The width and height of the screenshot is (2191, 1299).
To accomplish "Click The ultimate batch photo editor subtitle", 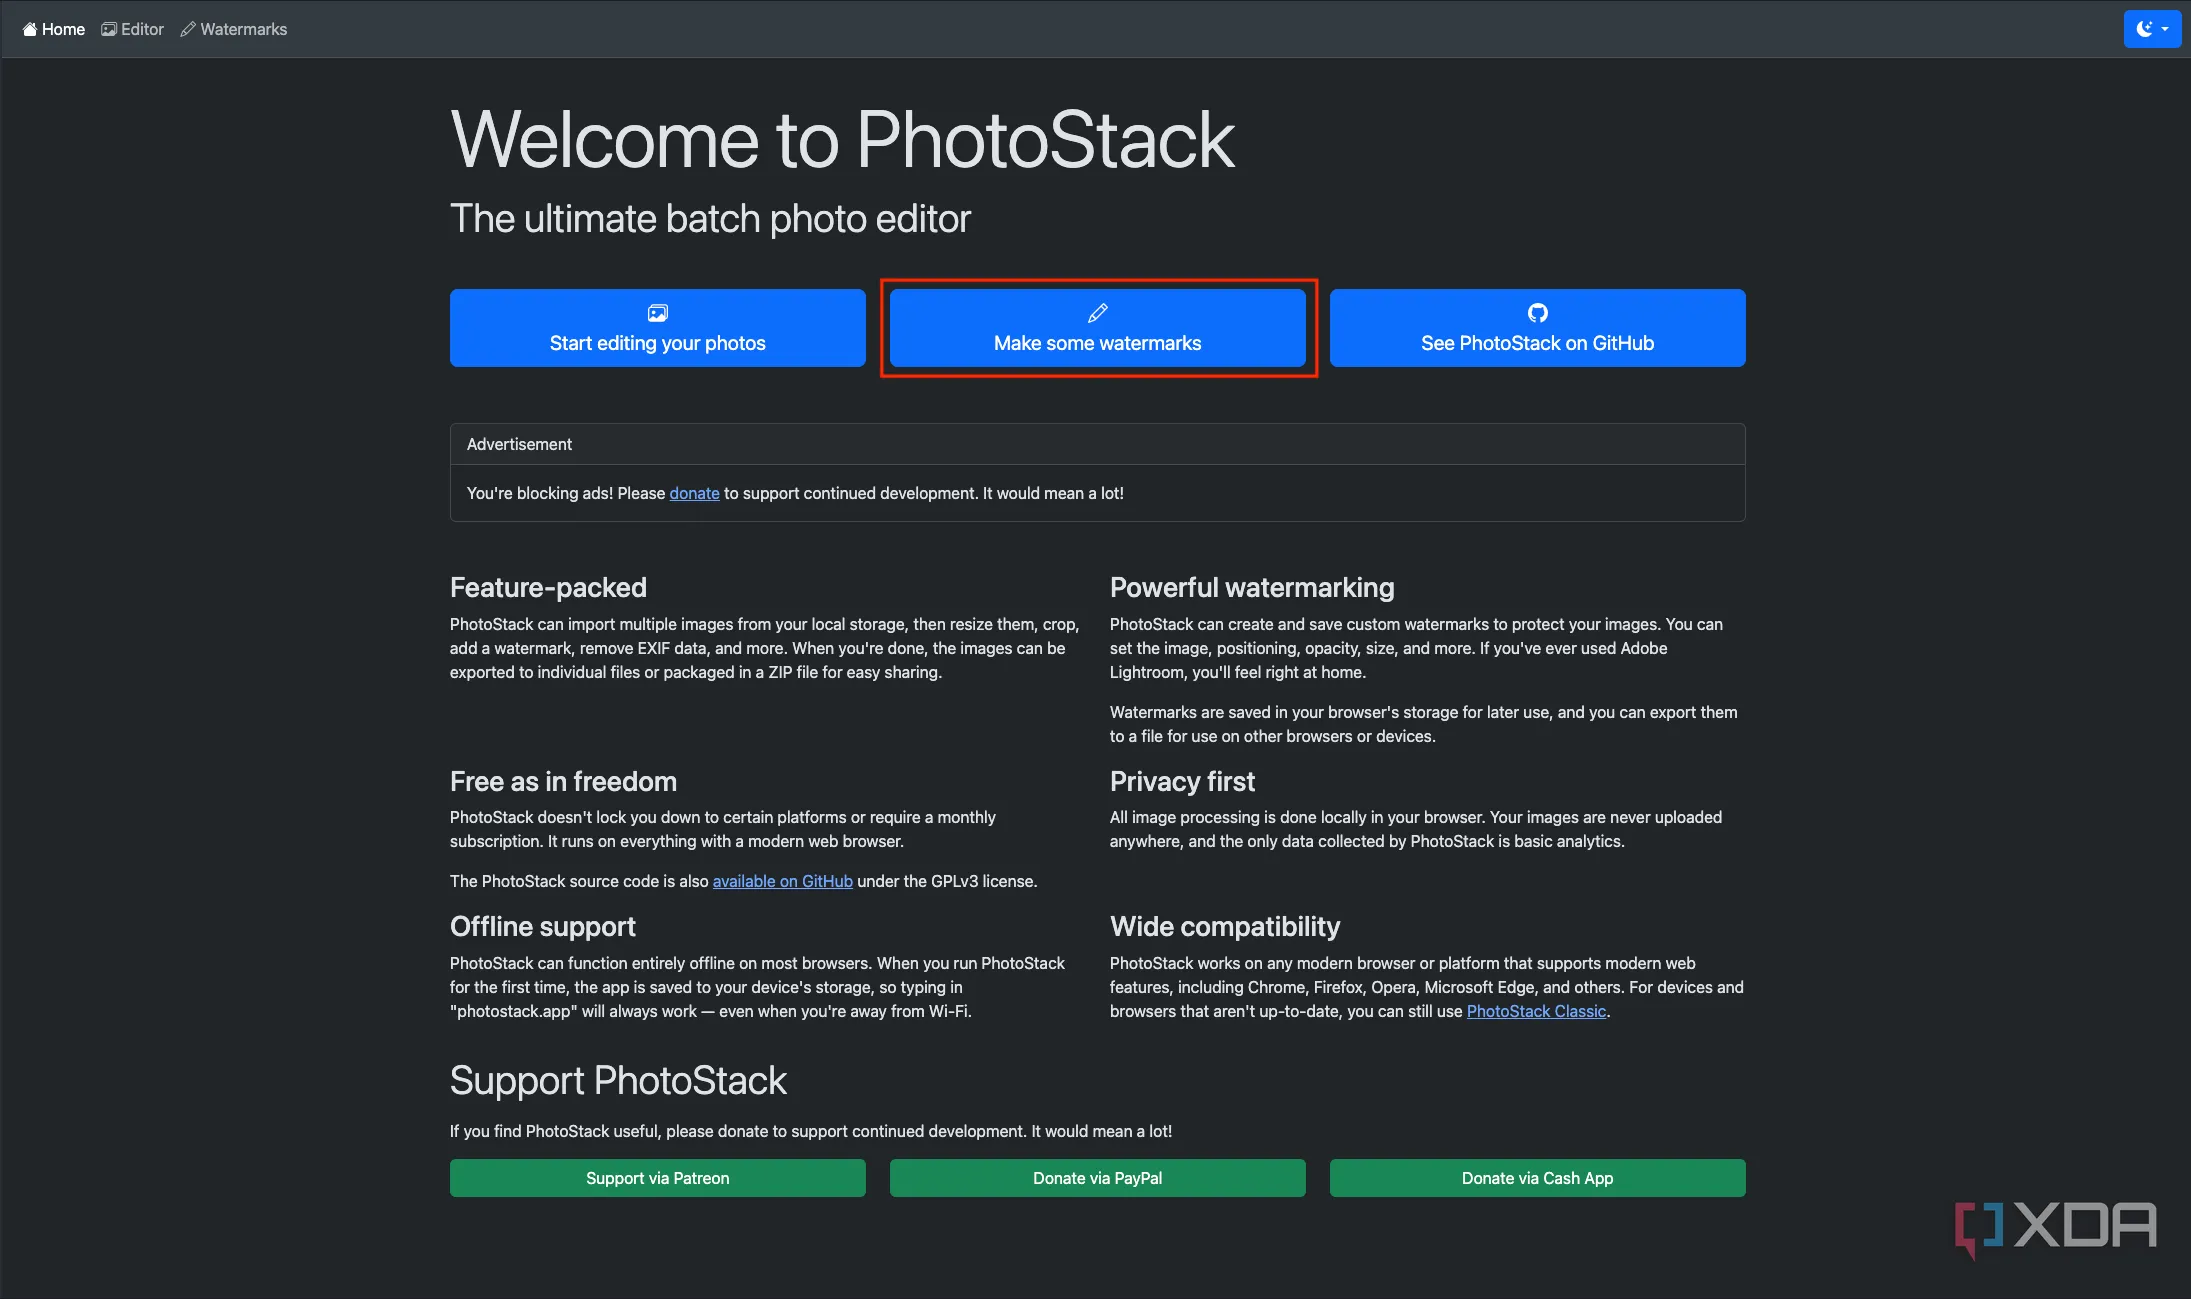I will [710, 219].
